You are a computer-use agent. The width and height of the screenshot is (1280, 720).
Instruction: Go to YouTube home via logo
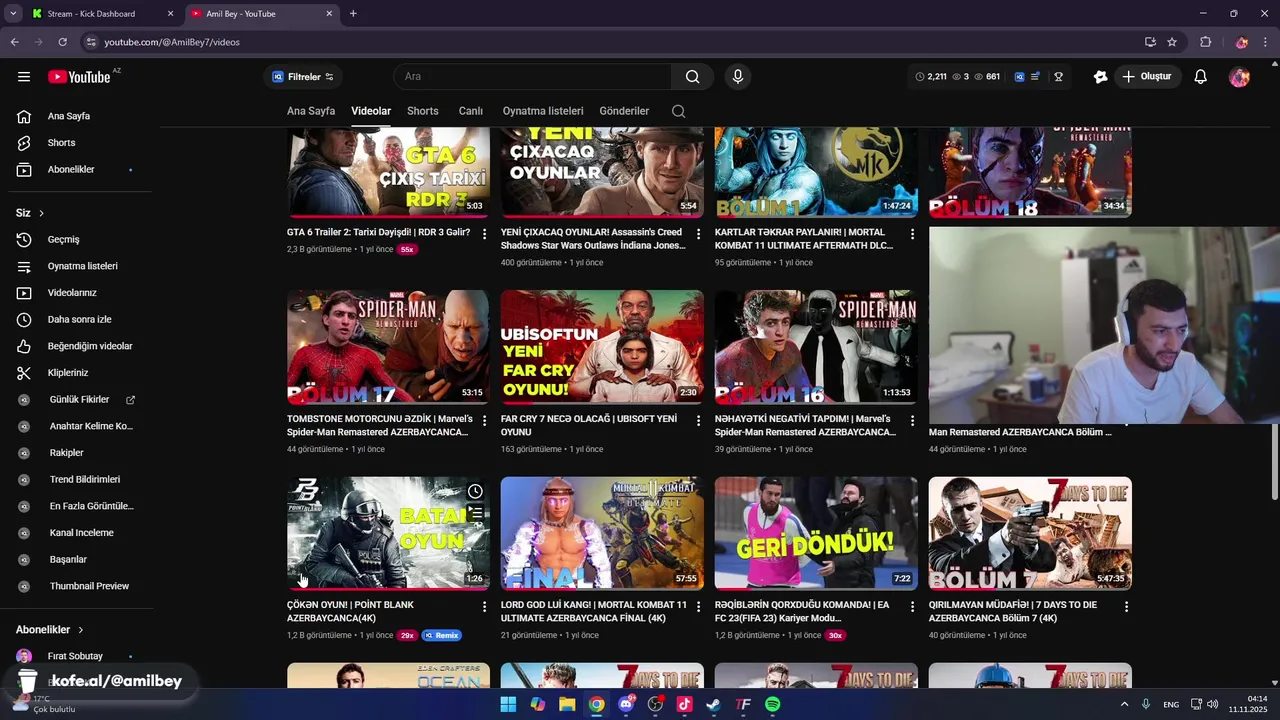click(79, 77)
